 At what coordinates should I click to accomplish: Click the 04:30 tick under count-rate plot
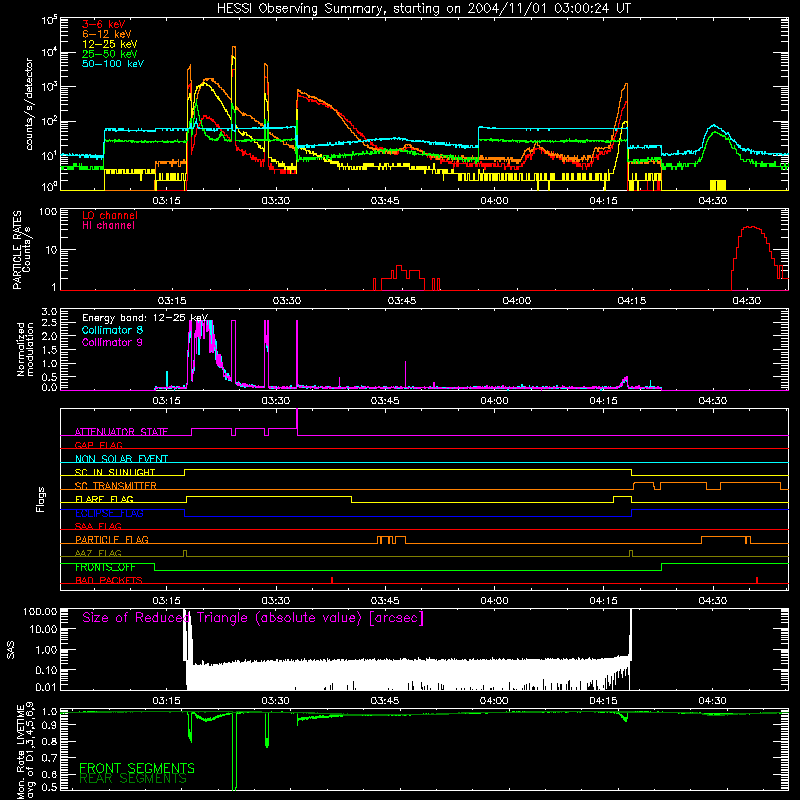pos(713,201)
